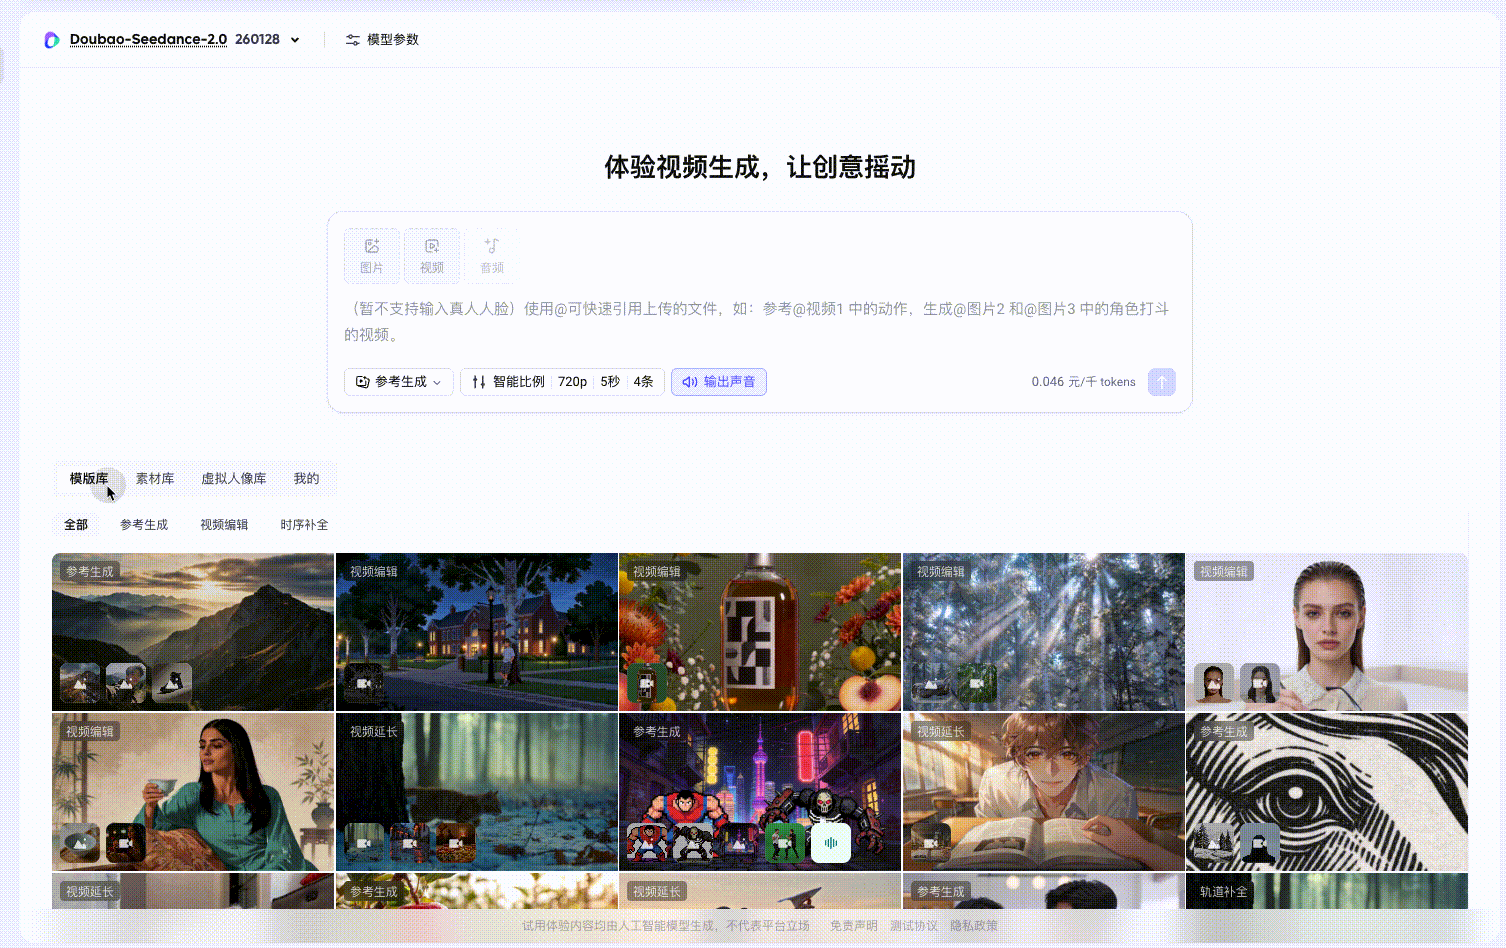Click the Doubao logo icon
The image size is (1506, 948).
click(x=52, y=40)
